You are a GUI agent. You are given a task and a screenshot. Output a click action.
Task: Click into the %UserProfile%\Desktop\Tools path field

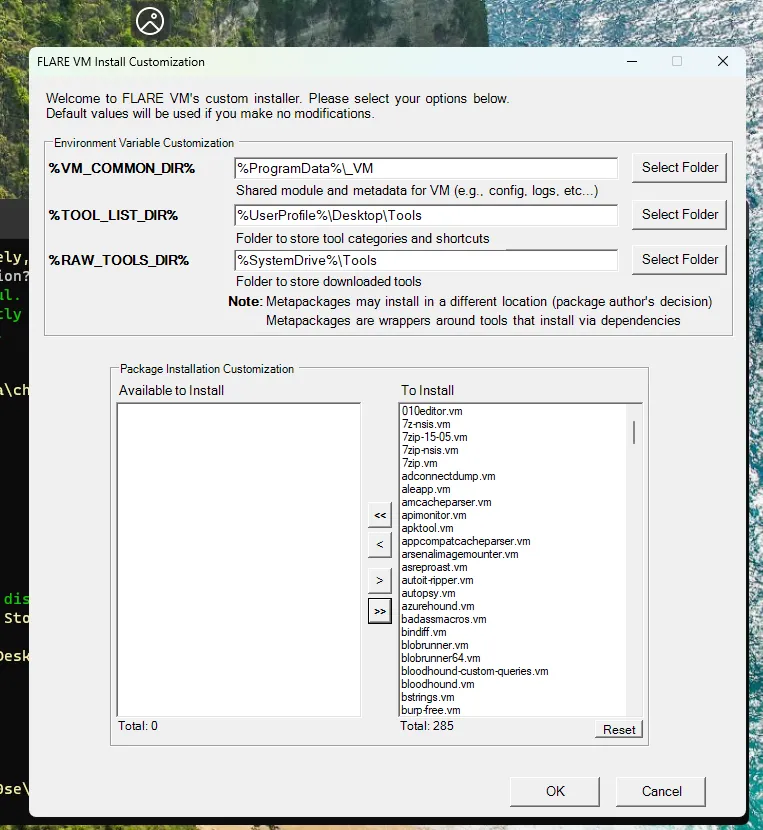pyautogui.click(x=426, y=215)
